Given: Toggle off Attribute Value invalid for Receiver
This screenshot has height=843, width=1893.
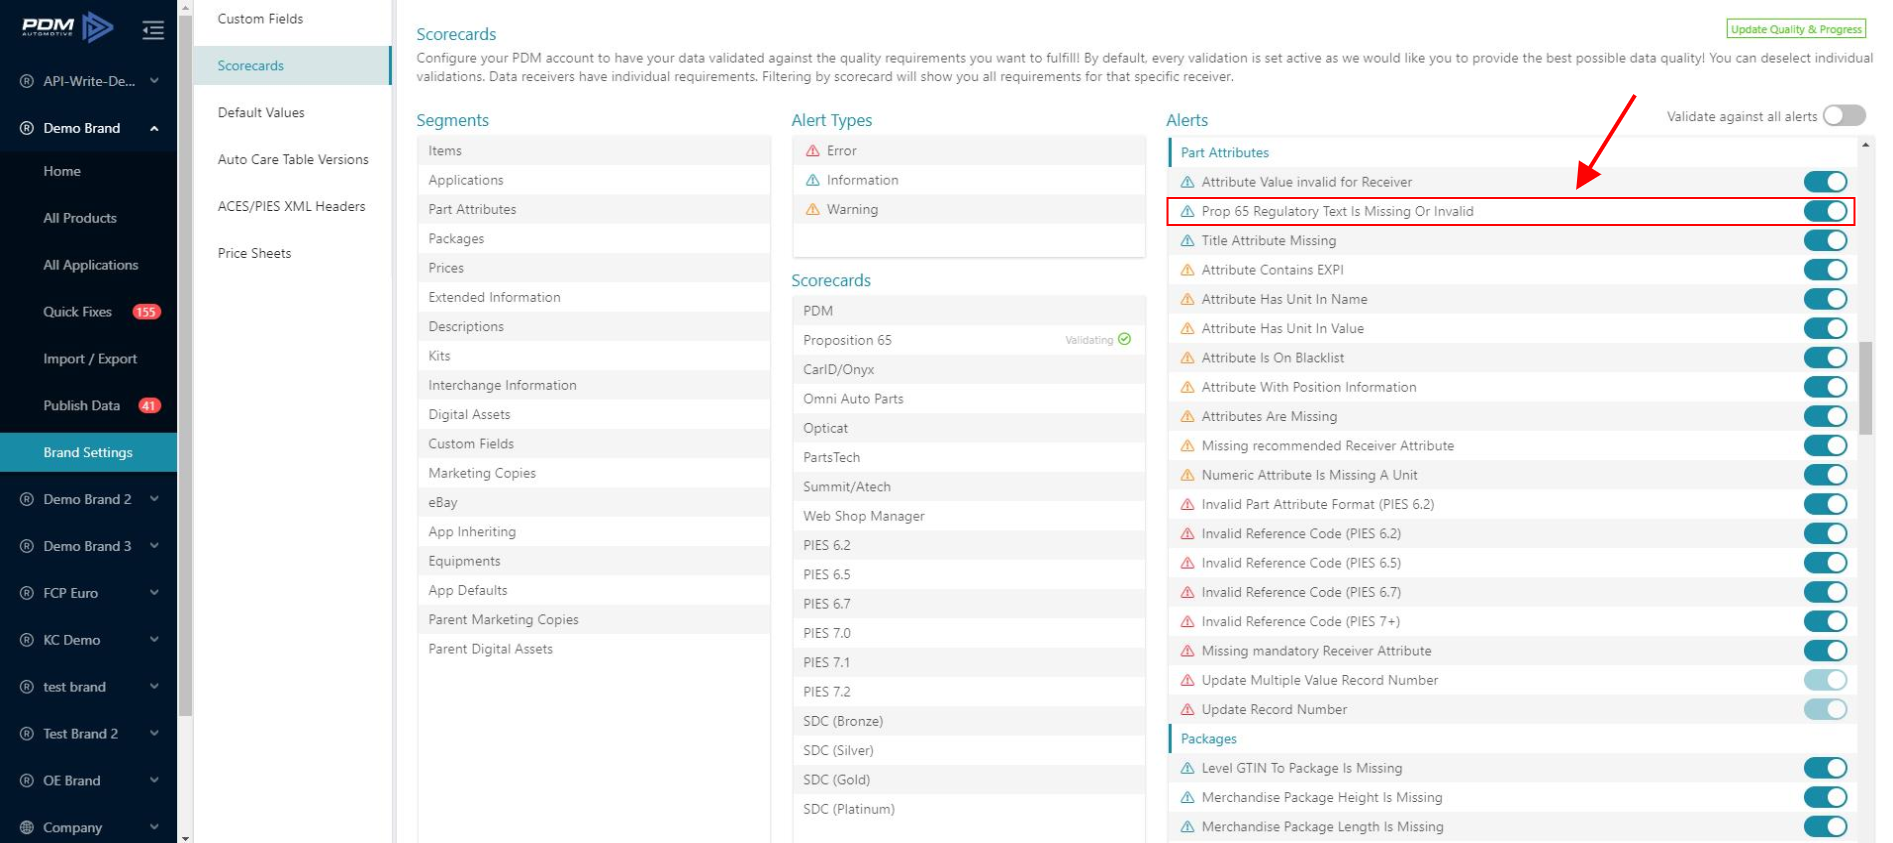Looking at the screenshot, I should pos(1825,182).
